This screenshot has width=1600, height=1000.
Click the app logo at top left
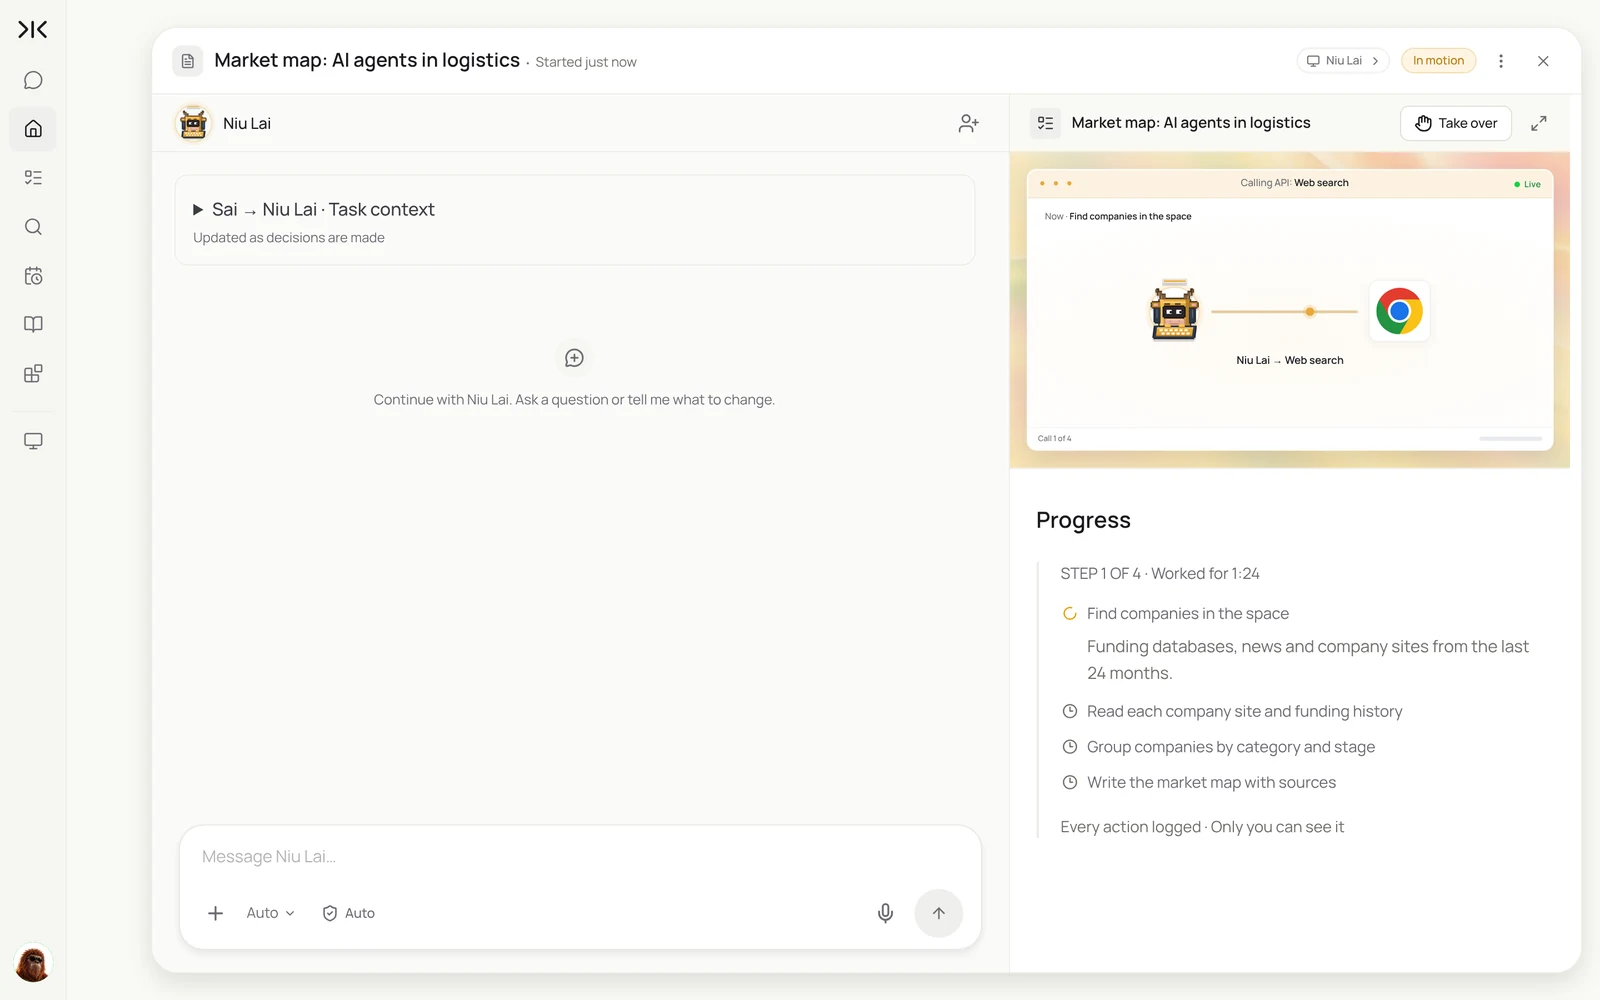pos(33,30)
